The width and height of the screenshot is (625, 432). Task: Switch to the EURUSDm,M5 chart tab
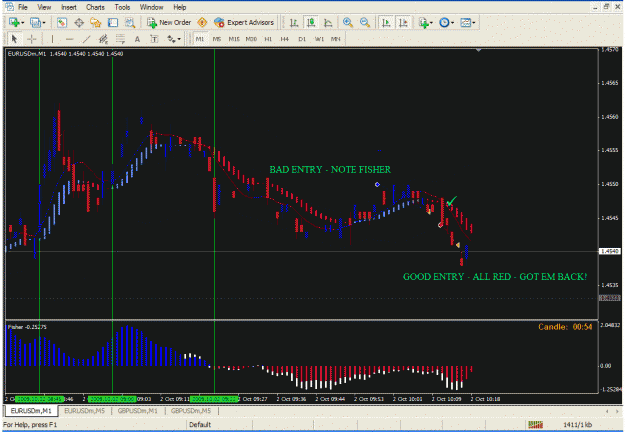click(x=85, y=410)
